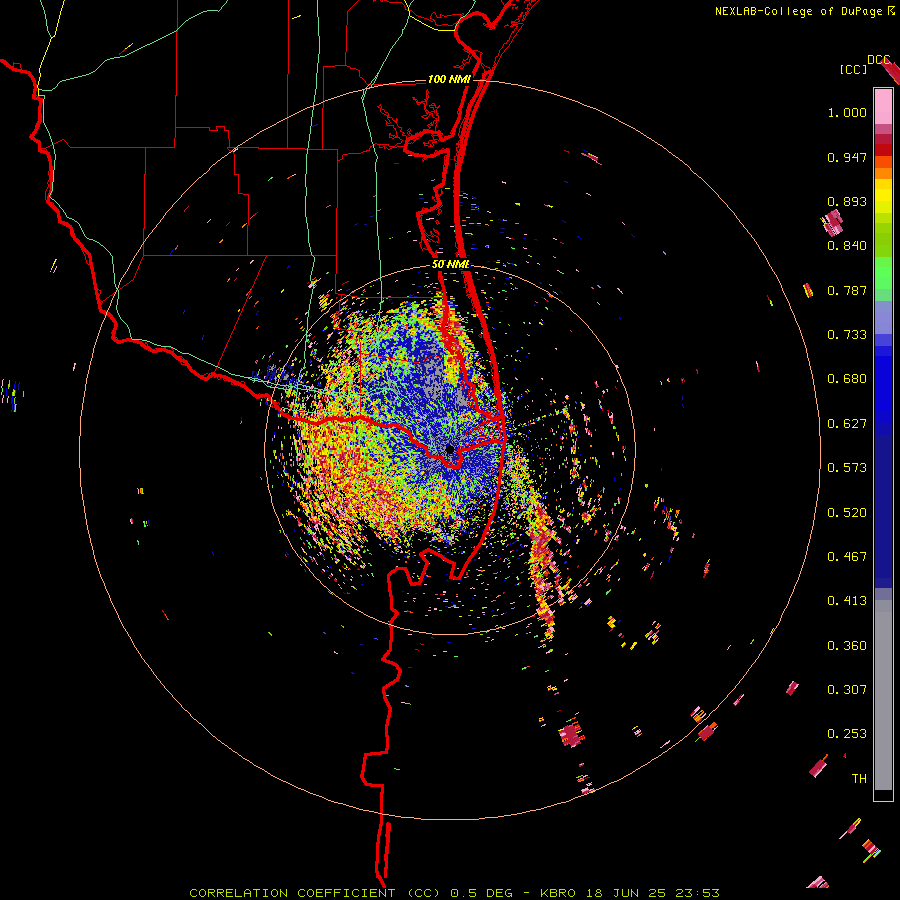Image resolution: width=900 pixels, height=900 pixels.
Task: Pick the black swatch beside TH
Action: [x=883, y=795]
